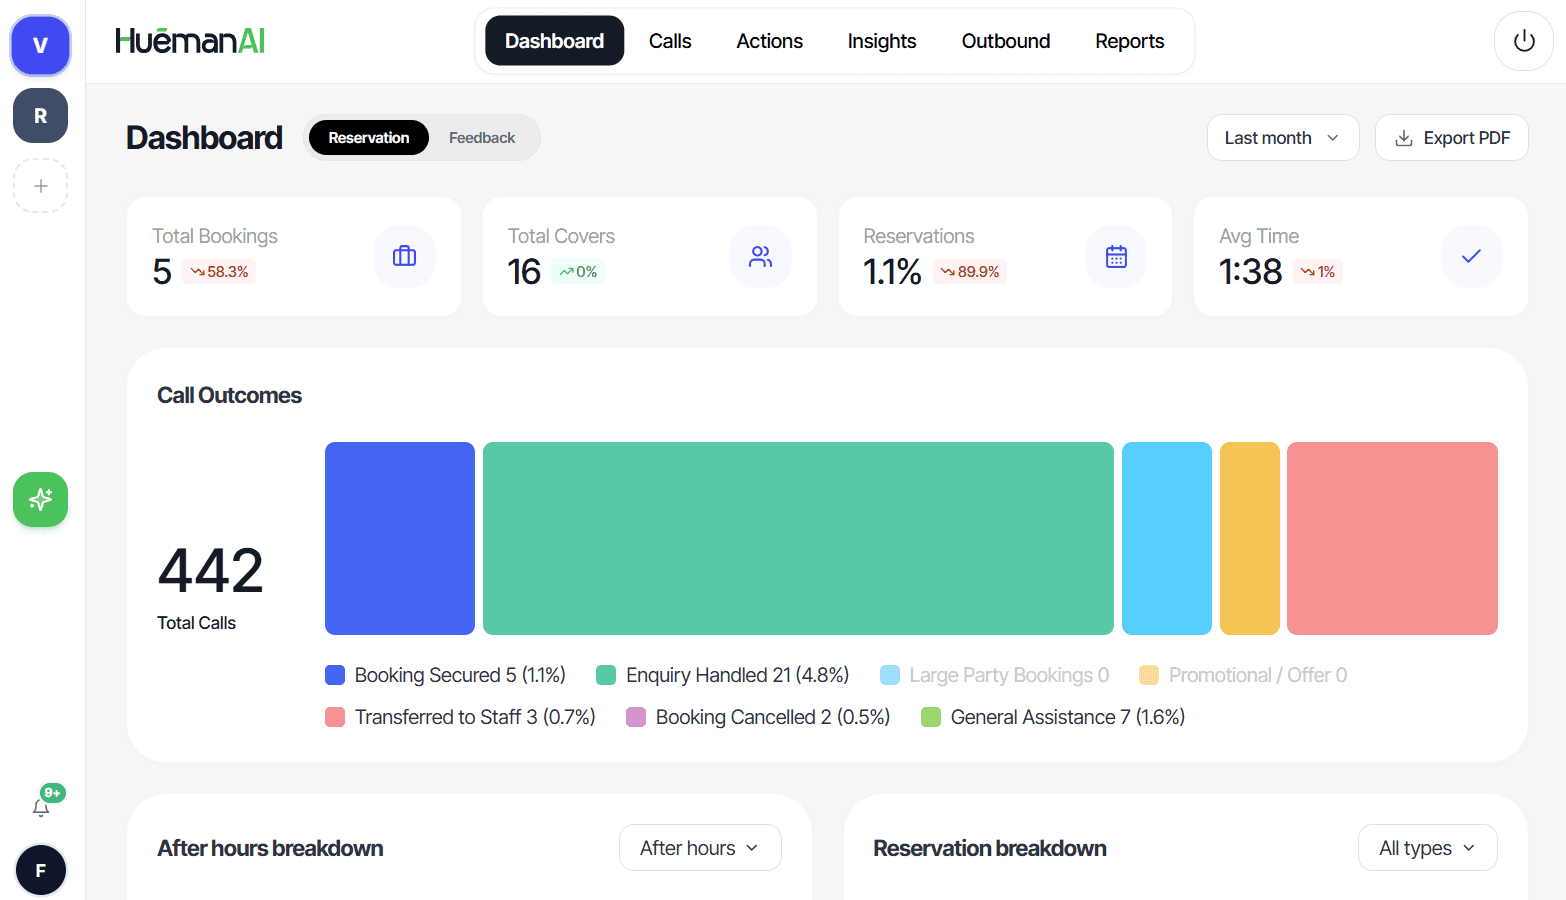Go to the Dashboard tab
The width and height of the screenshot is (1566, 900).
(x=554, y=41)
